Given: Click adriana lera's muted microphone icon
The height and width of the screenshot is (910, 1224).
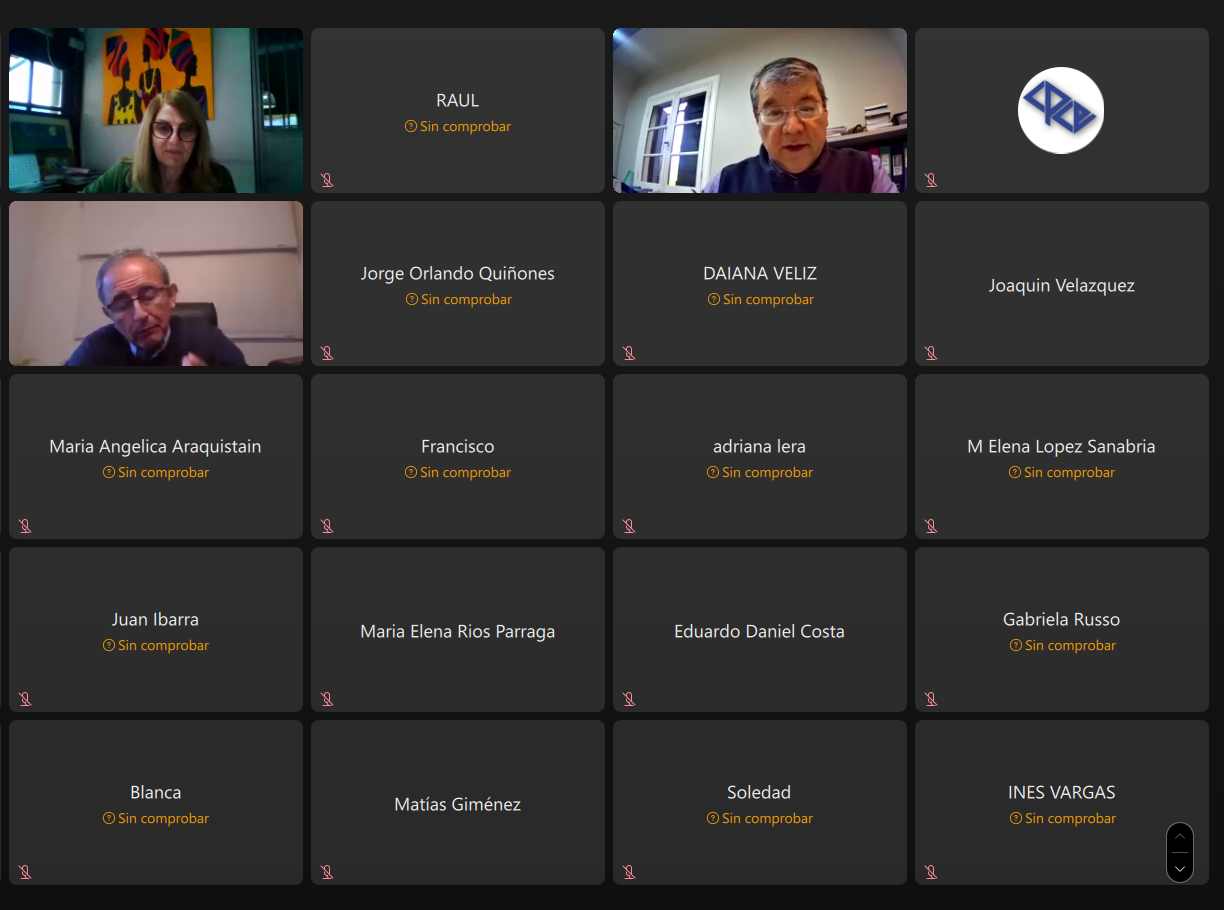Looking at the screenshot, I should click(x=629, y=526).
